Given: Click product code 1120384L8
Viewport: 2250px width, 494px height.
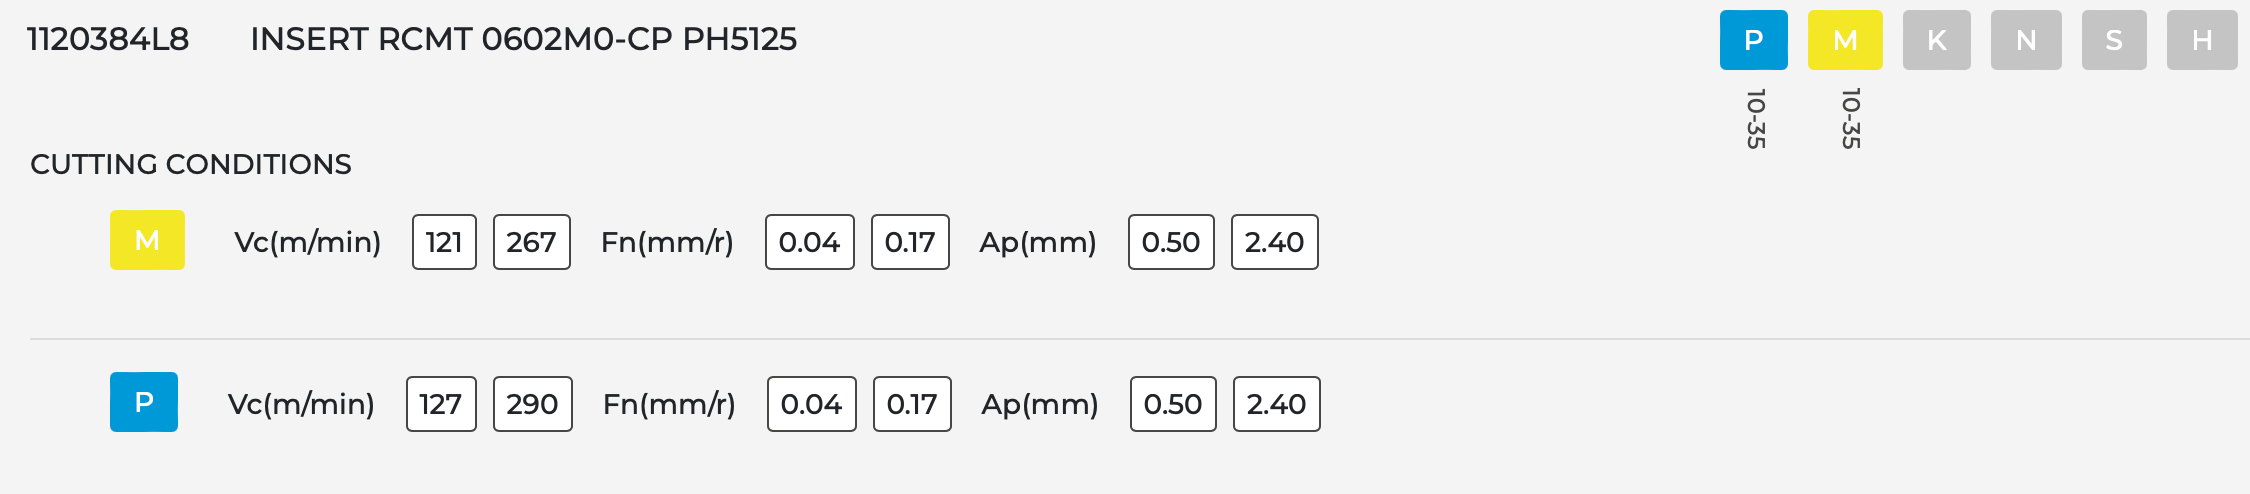Looking at the screenshot, I should pos(108,39).
